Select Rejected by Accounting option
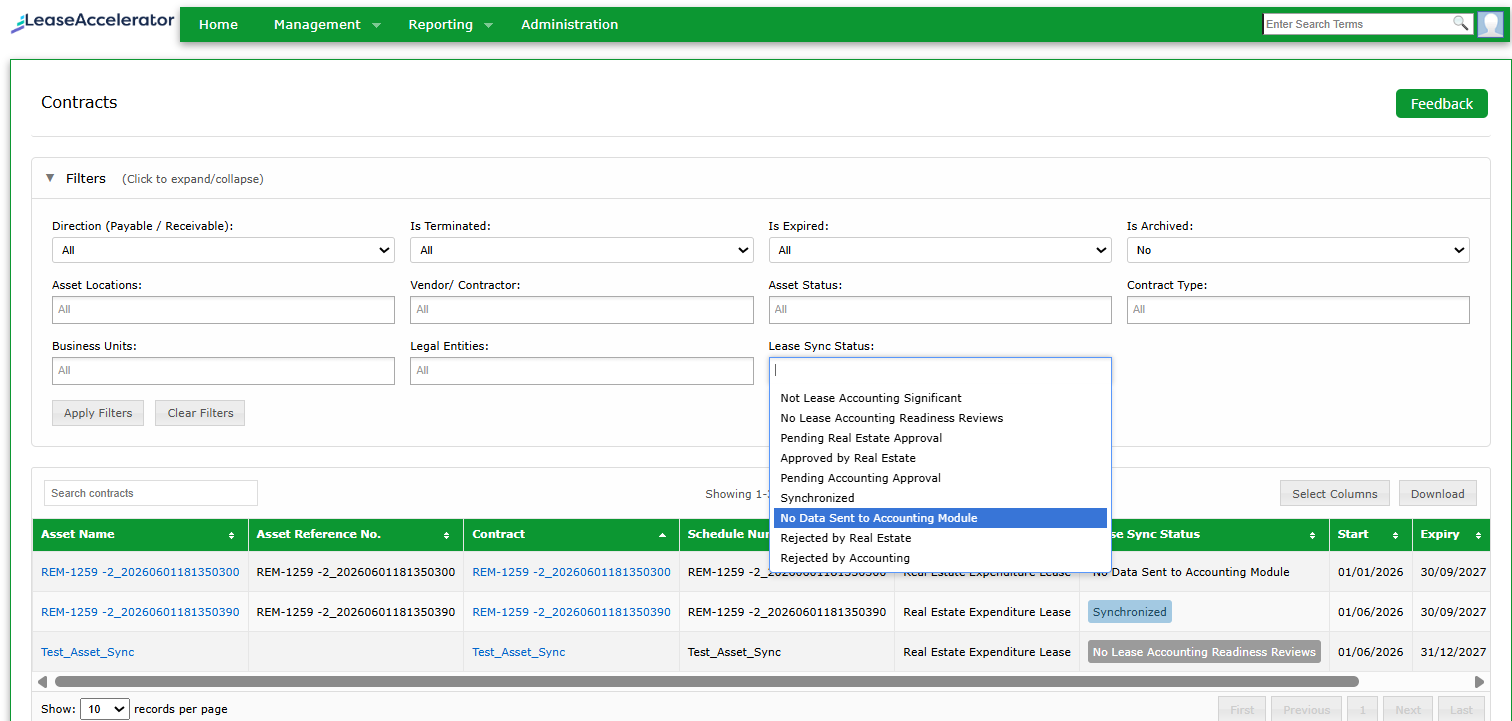Image resolution: width=1512 pixels, height=721 pixels. pyautogui.click(x=940, y=558)
